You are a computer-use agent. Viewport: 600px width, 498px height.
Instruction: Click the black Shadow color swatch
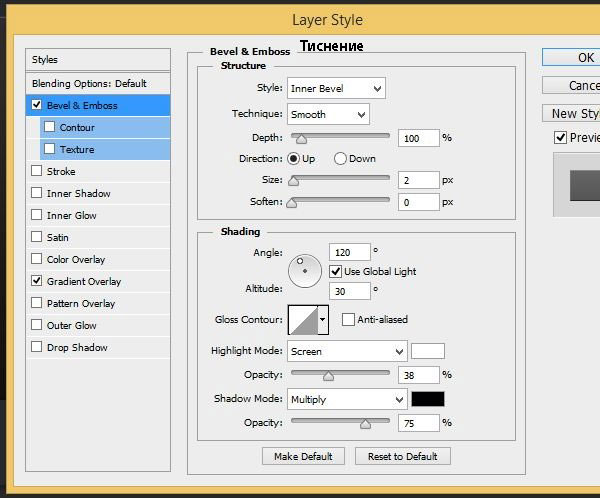pyautogui.click(x=428, y=399)
